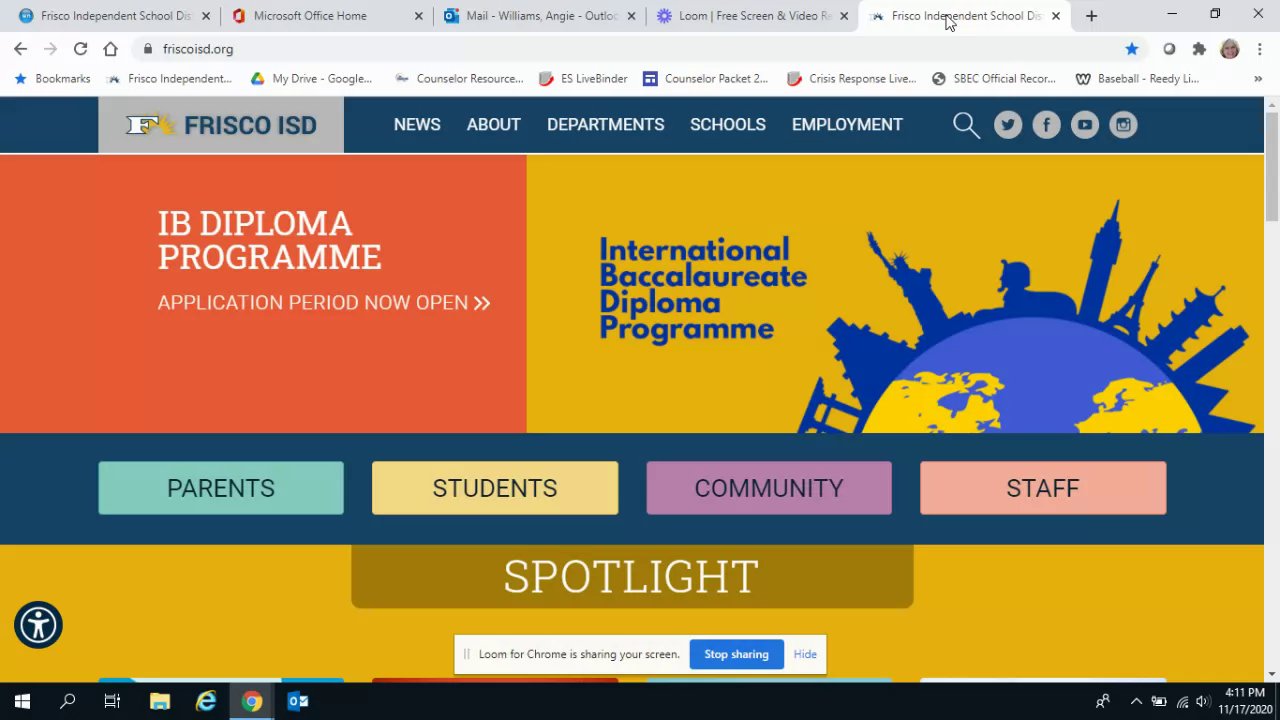Open the Bookmarks folder in bookmarks bar
This screenshot has width=1280, height=720.
click(x=52, y=79)
